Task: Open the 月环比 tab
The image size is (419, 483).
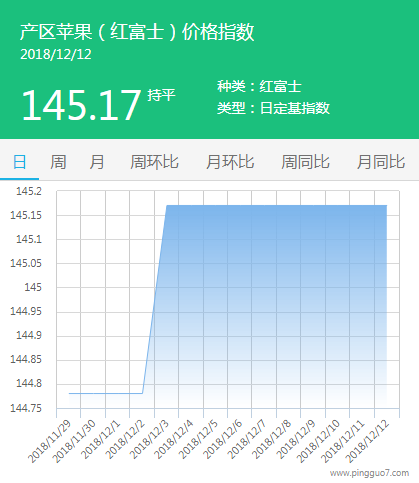Action: pyautogui.click(x=230, y=162)
